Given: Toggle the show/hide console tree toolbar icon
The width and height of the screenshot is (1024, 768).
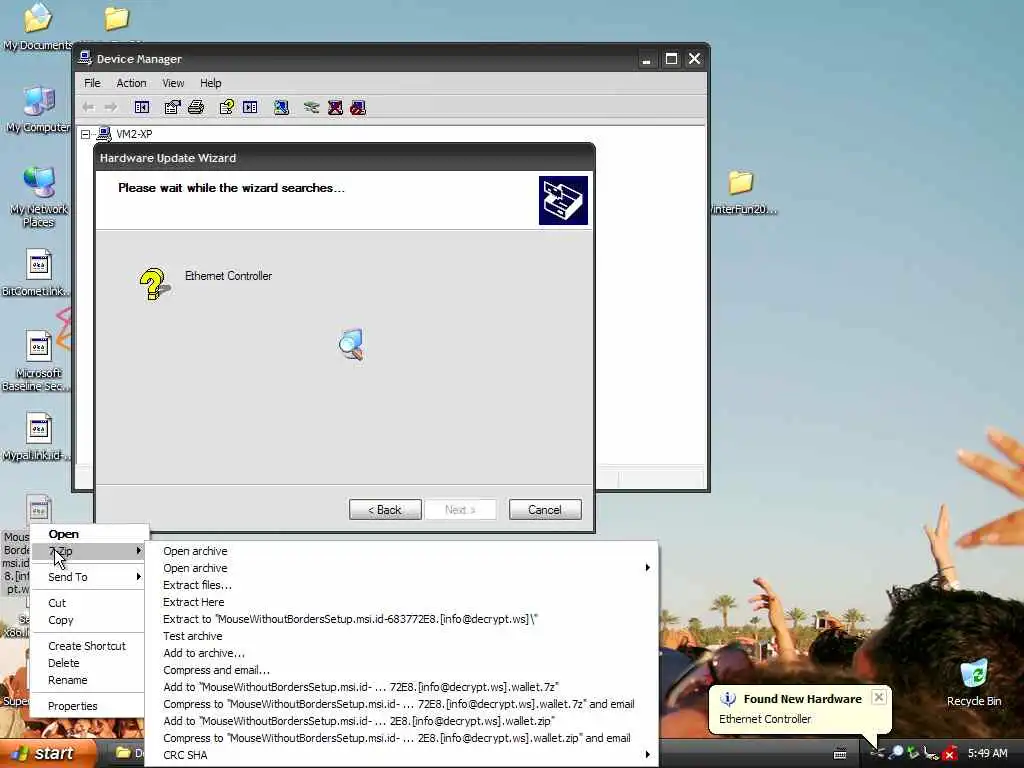Looking at the screenshot, I should (142, 107).
